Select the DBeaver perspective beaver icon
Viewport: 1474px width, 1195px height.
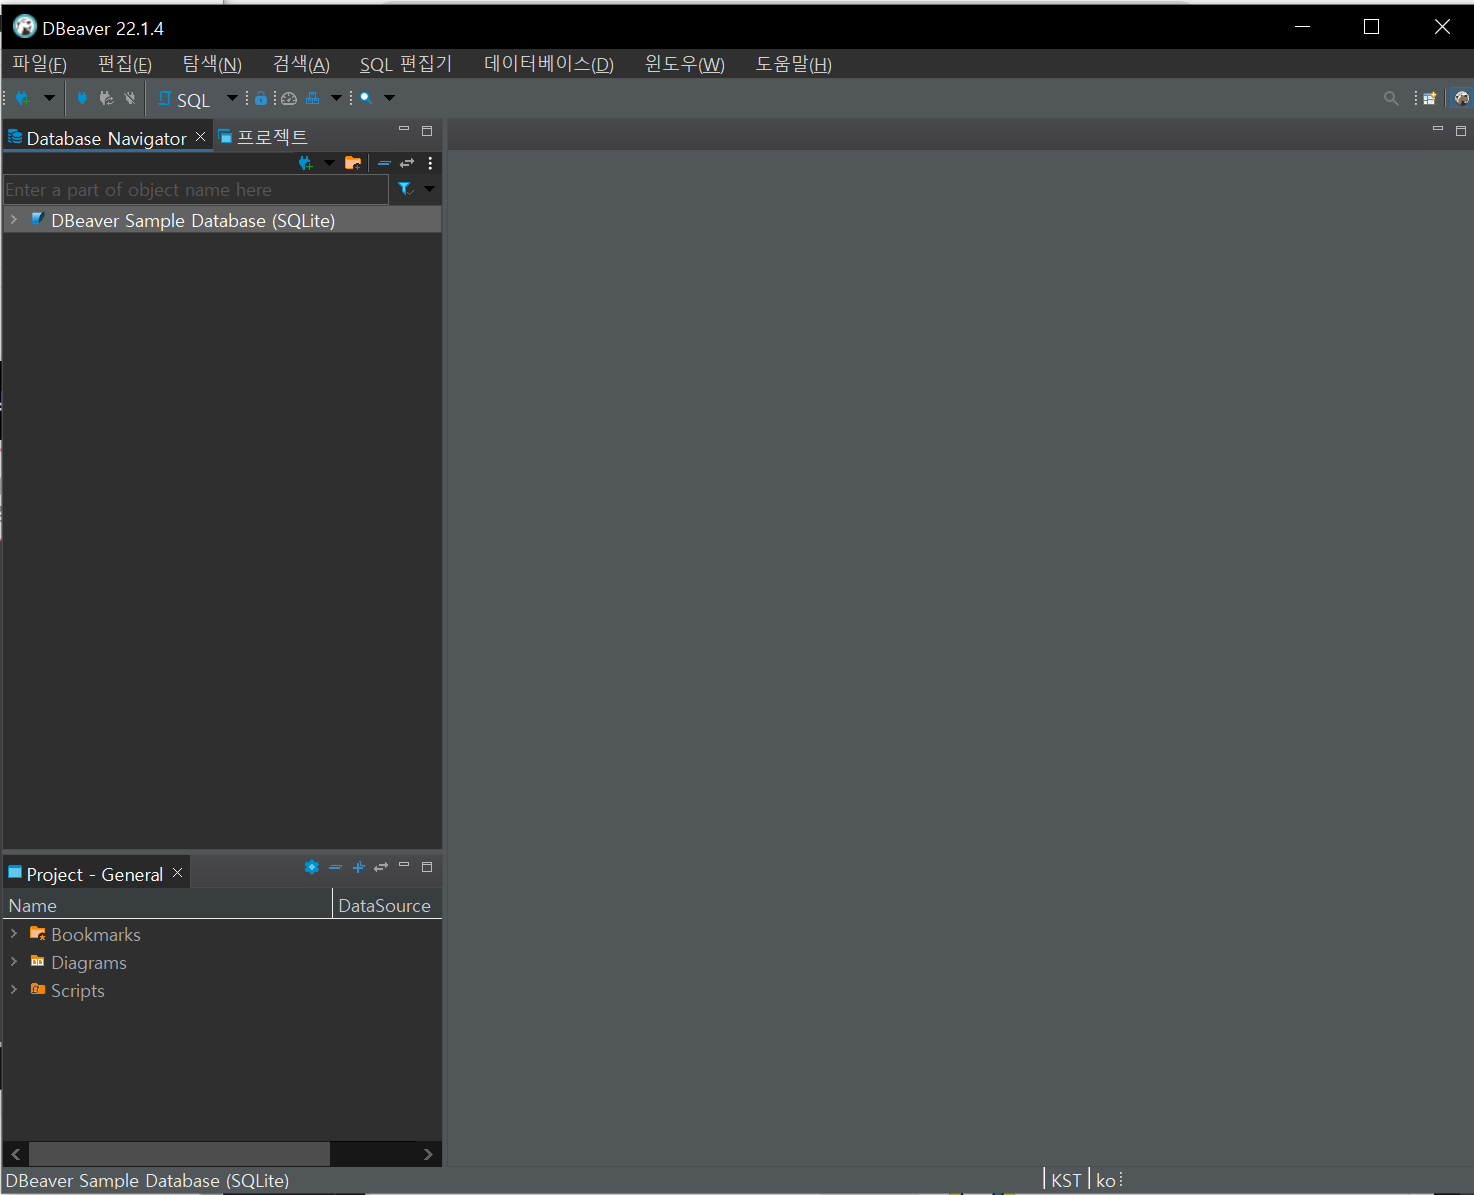tap(1462, 98)
